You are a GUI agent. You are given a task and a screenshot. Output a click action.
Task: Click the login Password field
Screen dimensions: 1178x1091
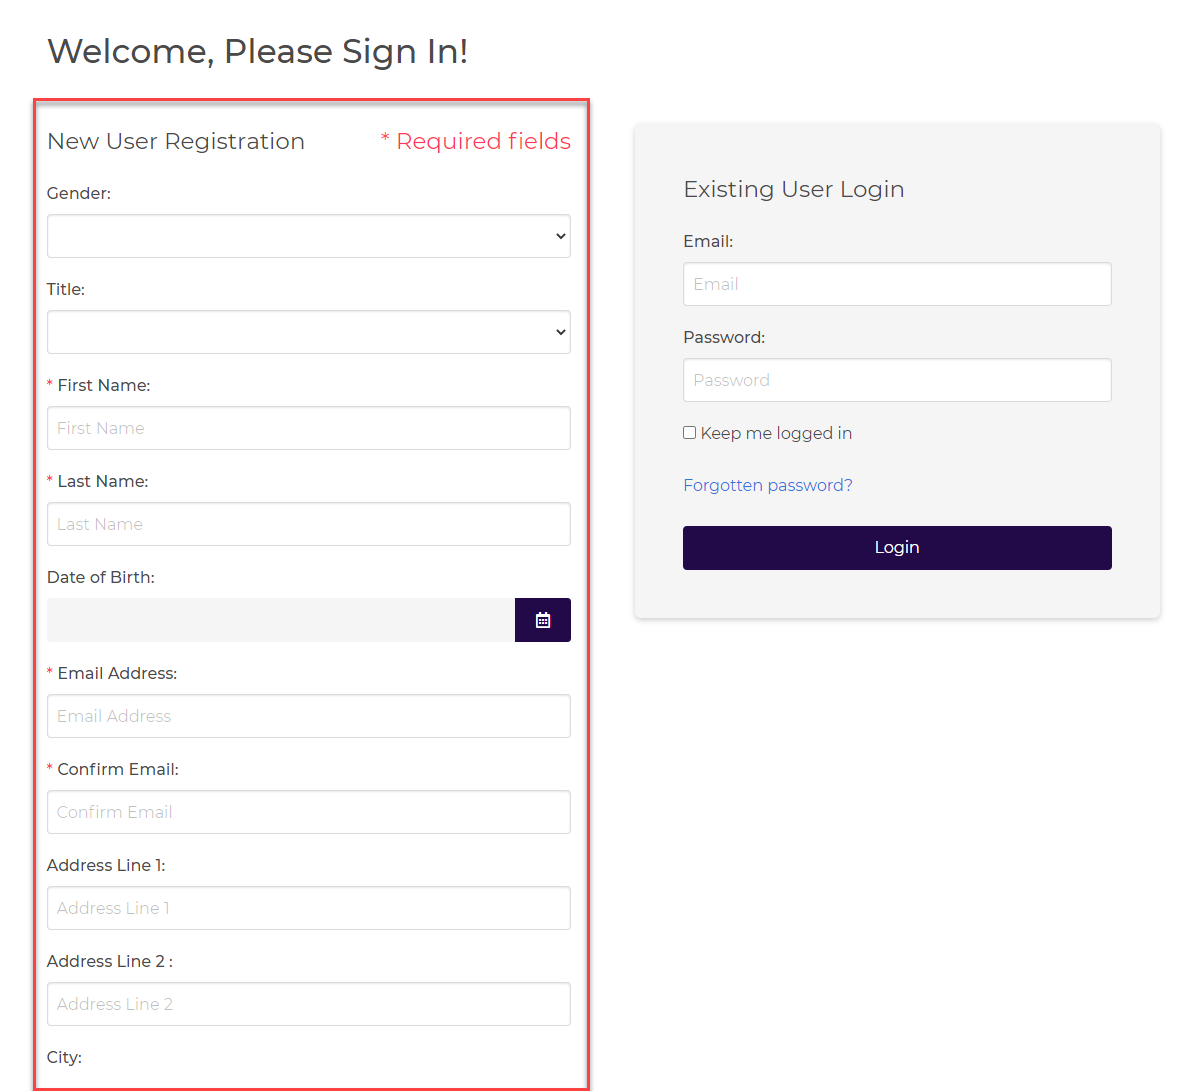click(896, 380)
